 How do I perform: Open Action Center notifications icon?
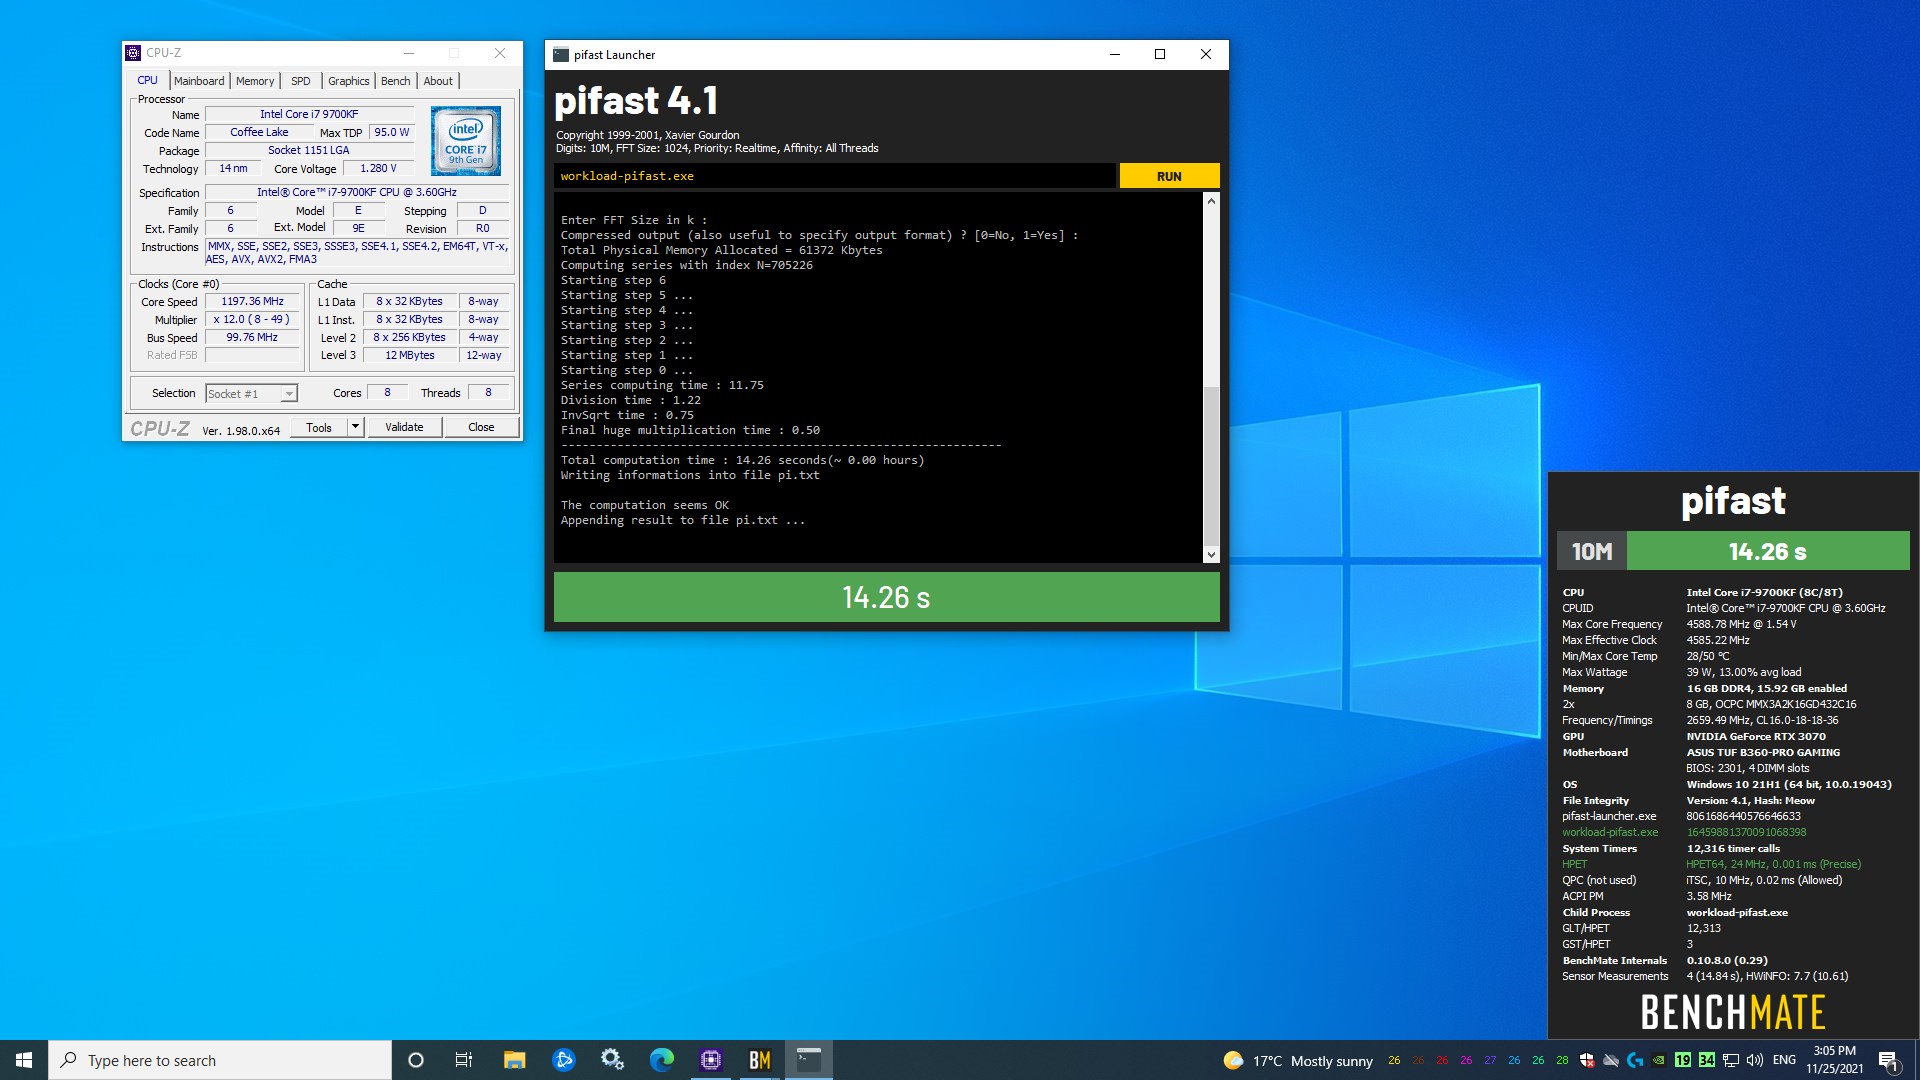(x=1889, y=1060)
